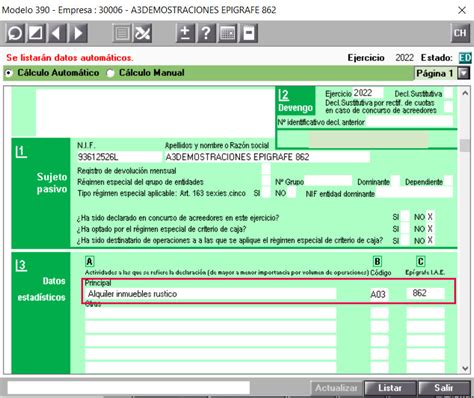Select Cálculo Automático radio button
The width and height of the screenshot is (474, 398).
point(9,73)
